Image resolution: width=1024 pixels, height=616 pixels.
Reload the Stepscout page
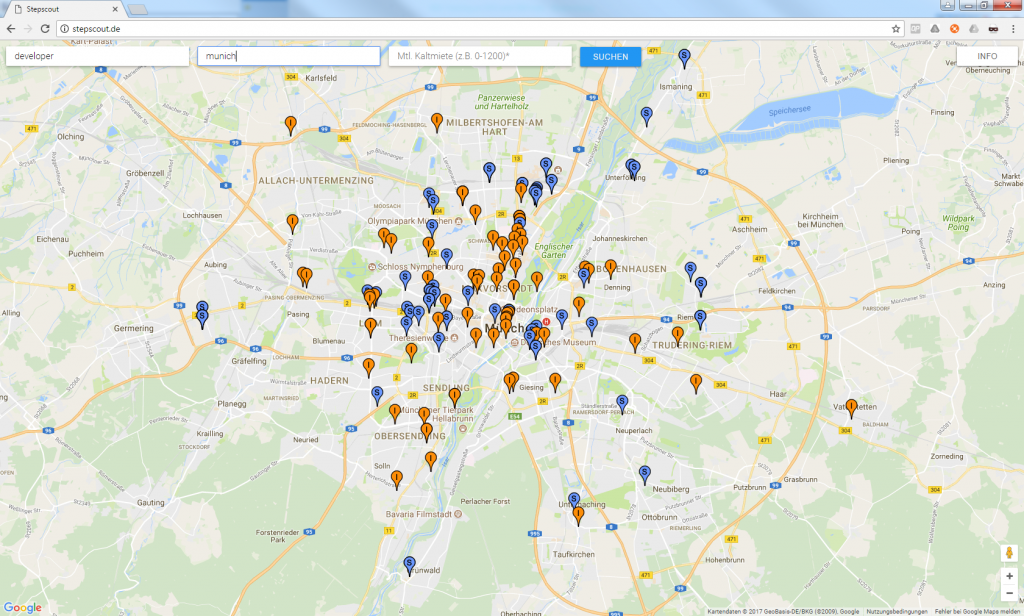click(x=45, y=29)
